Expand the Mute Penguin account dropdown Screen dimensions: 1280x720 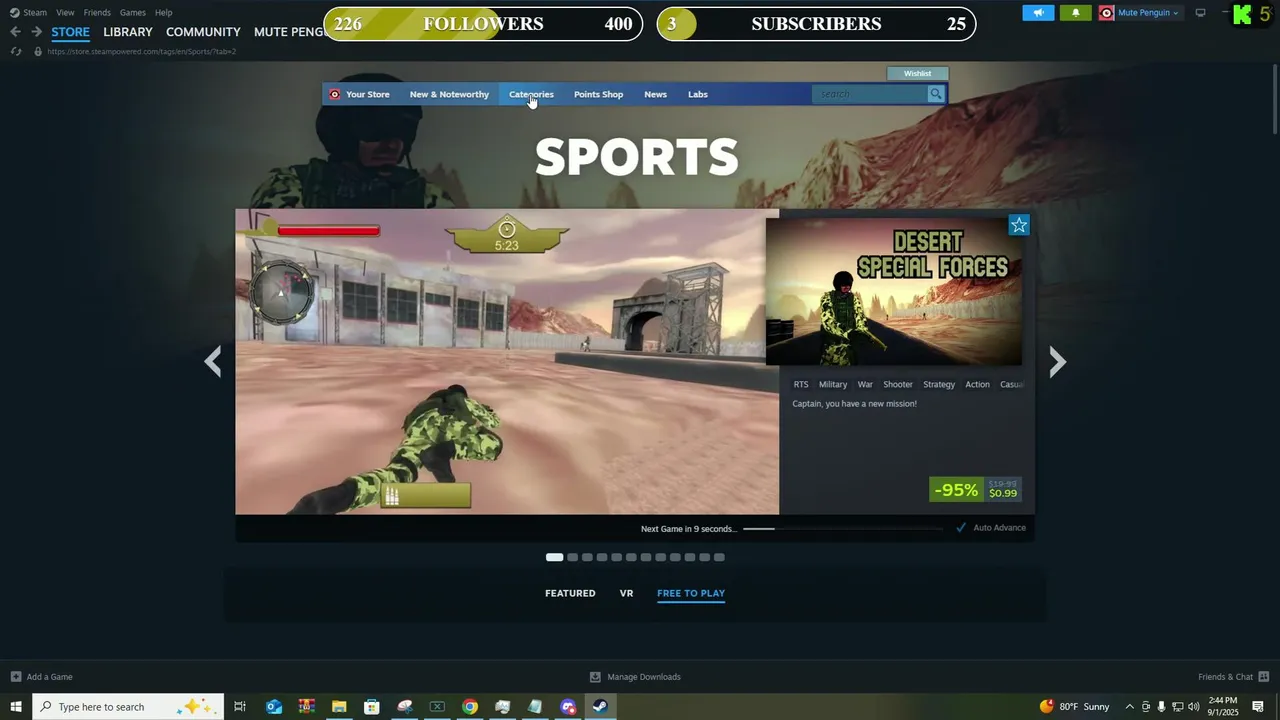[x=1175, y=13]
